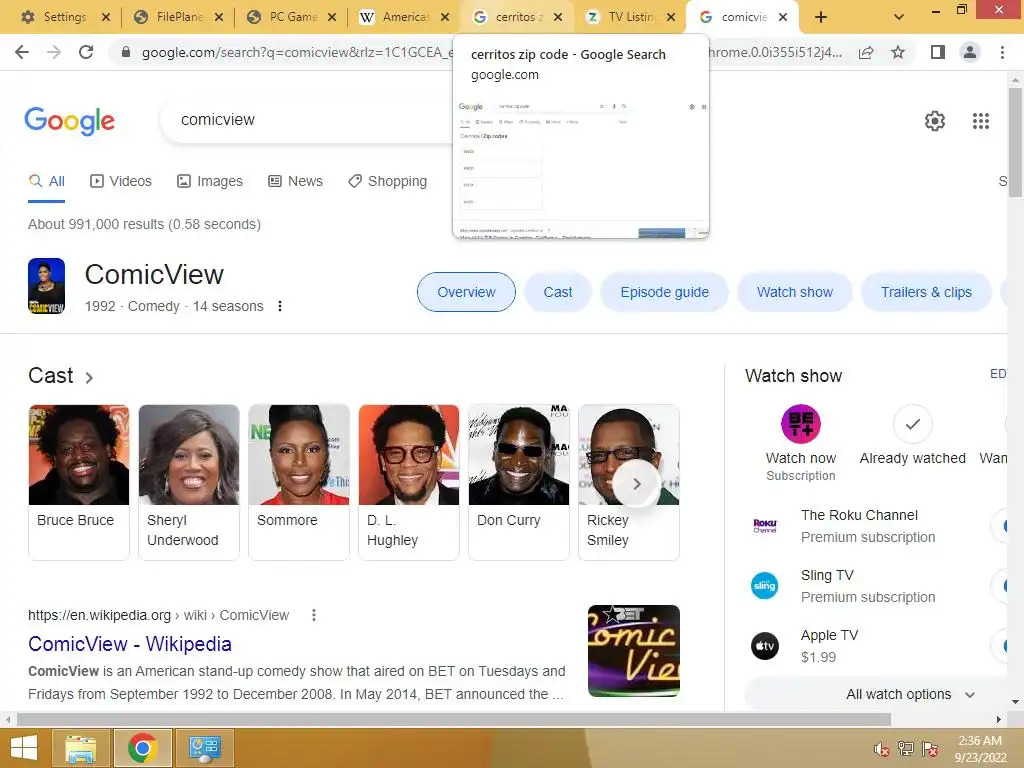Image resolution: width=1024 pixels, height=768 pixels.
Task: Click the BET ComicView logo thumbnail
Action: [x=633, y=650]
